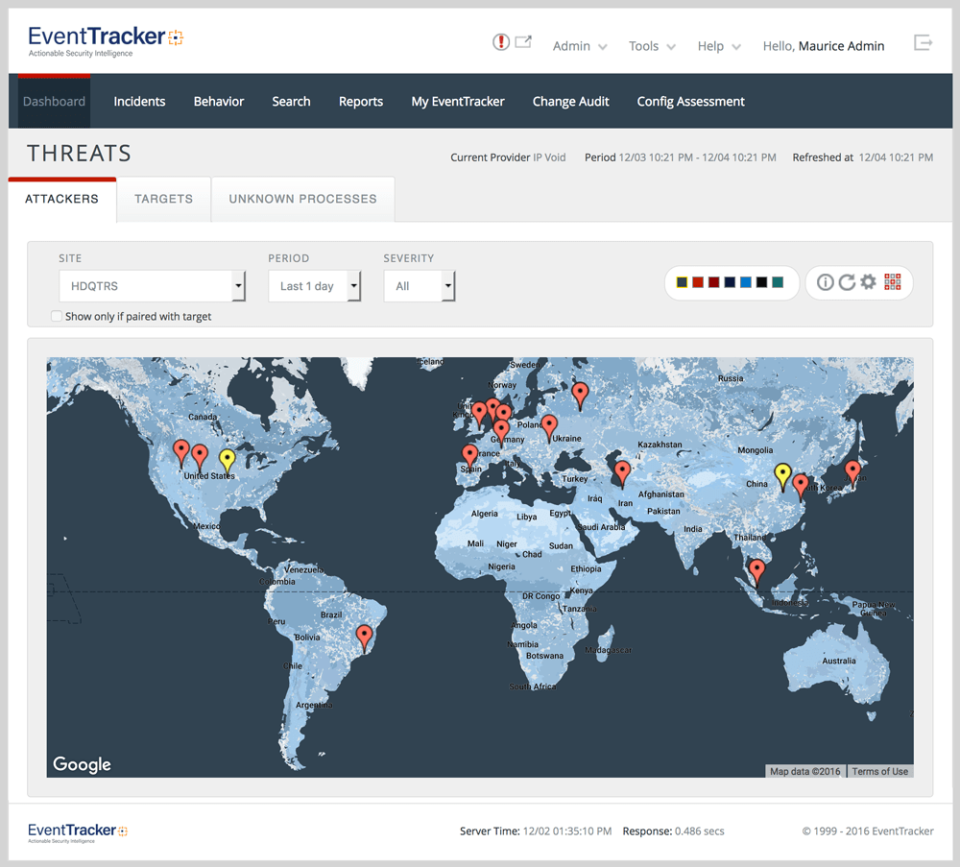Open My EventTracker nav item

(457, 102)
